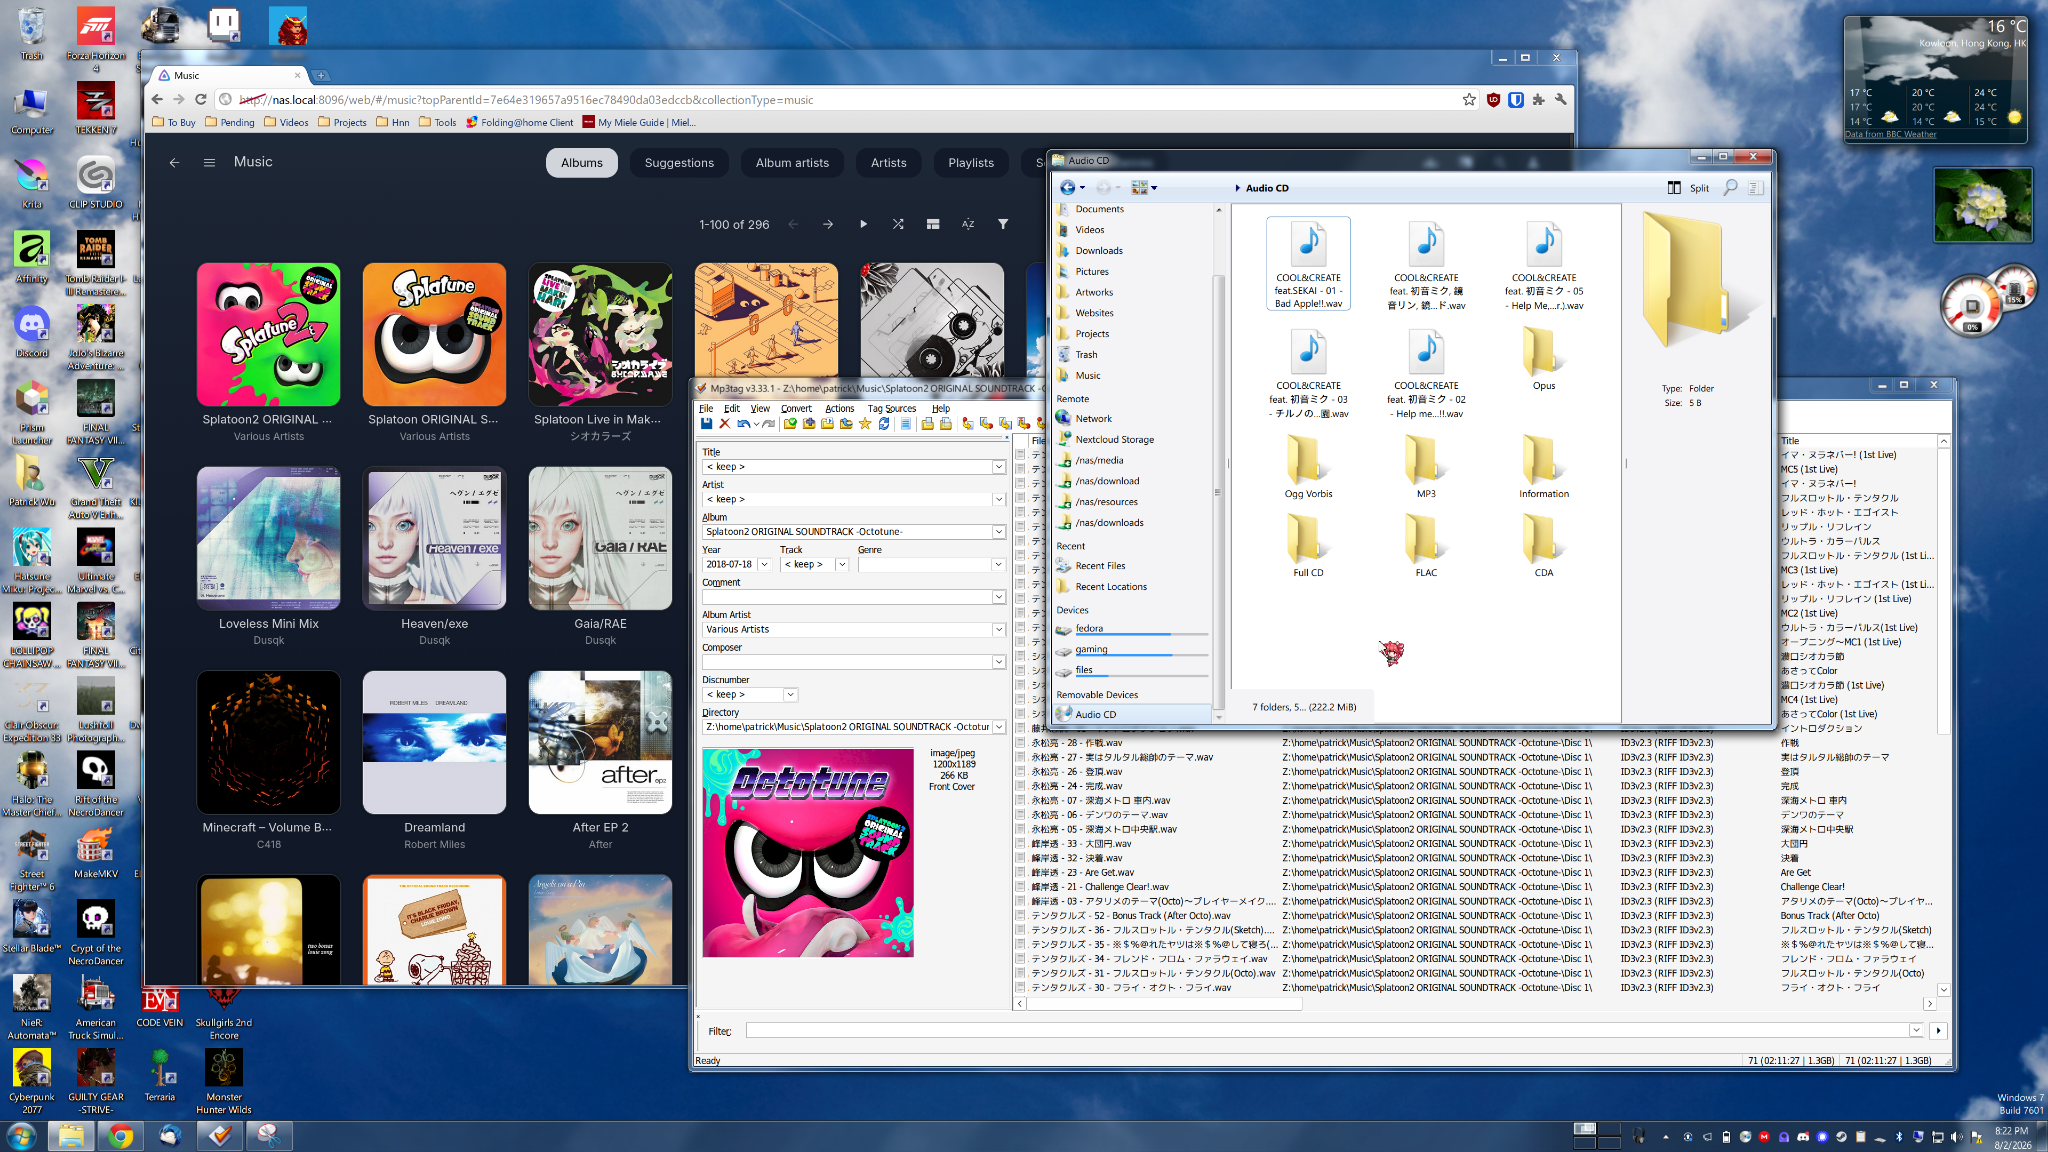Click the filter funnel icon above albums
2048x1152 pixels.
(x=1003, y=224)
